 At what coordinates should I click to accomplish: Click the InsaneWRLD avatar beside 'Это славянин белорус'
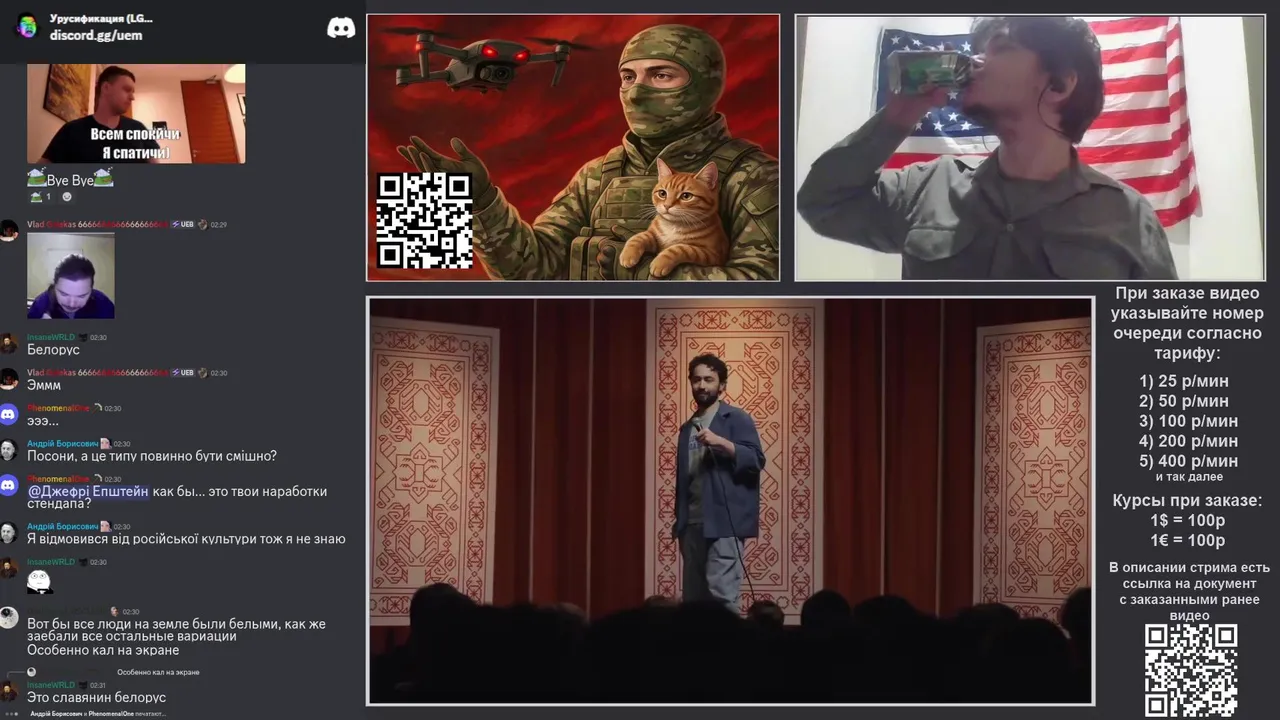(x=9, y=691)
